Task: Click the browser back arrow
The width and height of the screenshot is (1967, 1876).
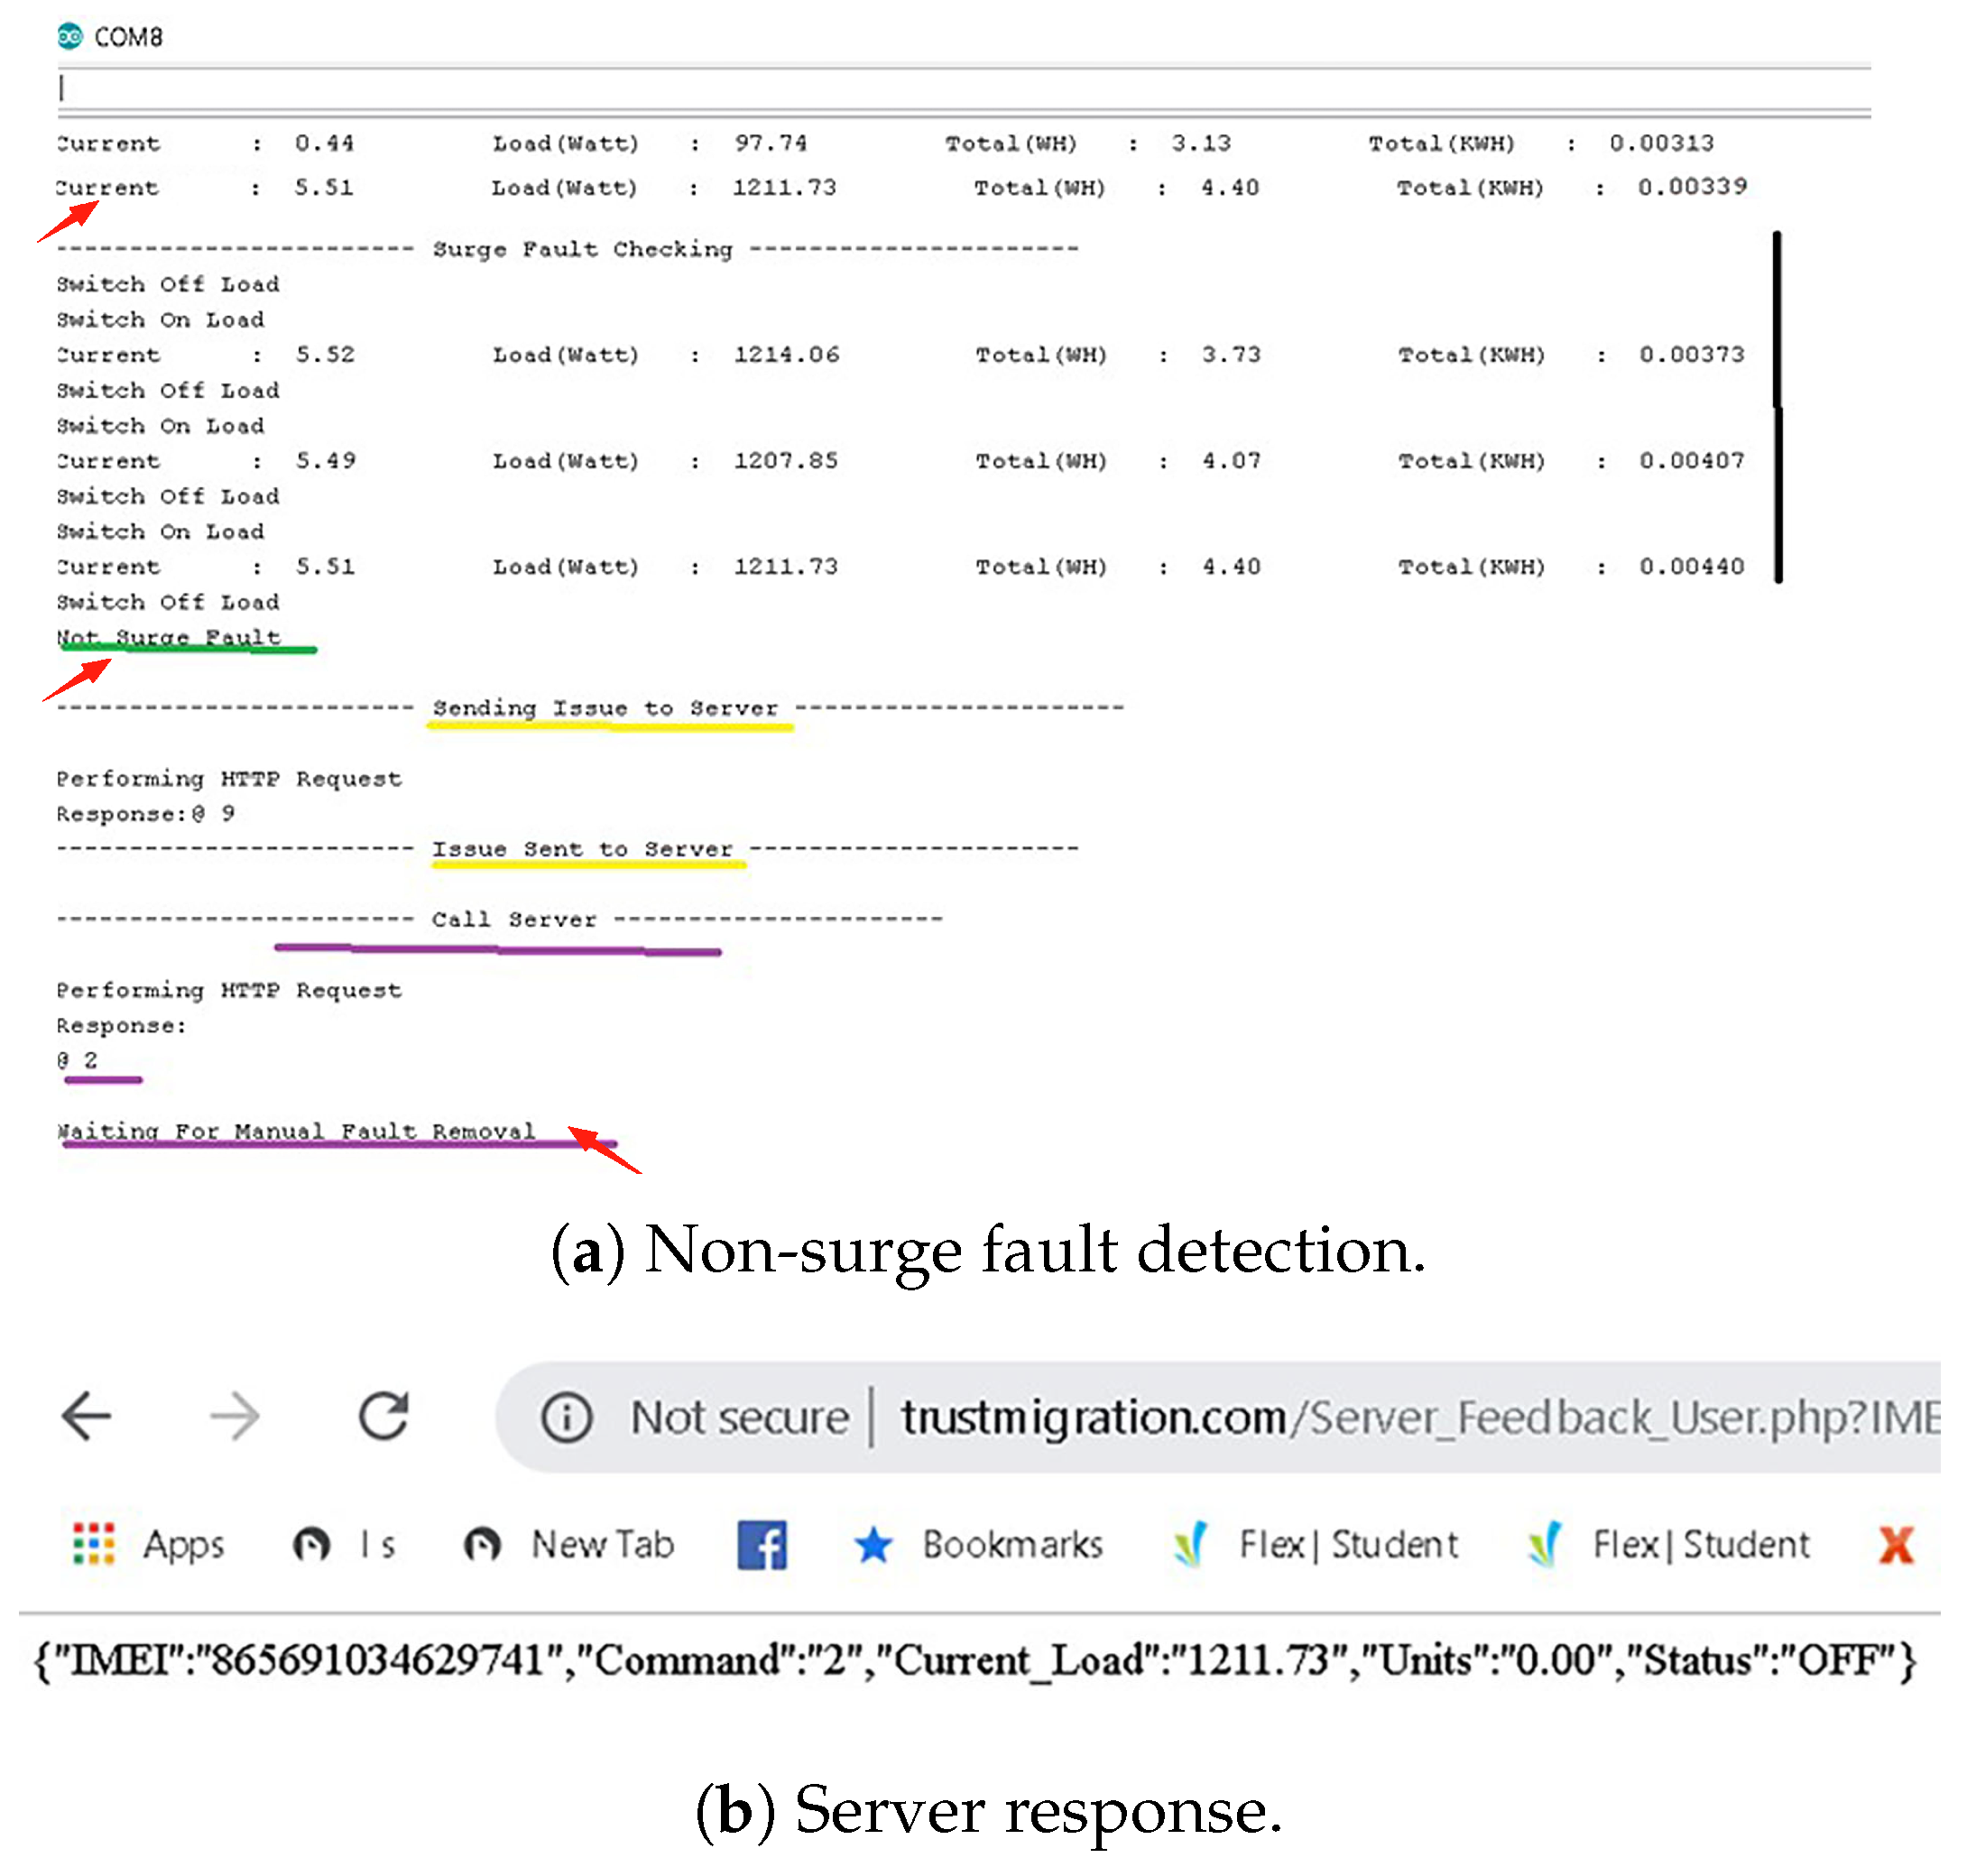Action: 86,1416
